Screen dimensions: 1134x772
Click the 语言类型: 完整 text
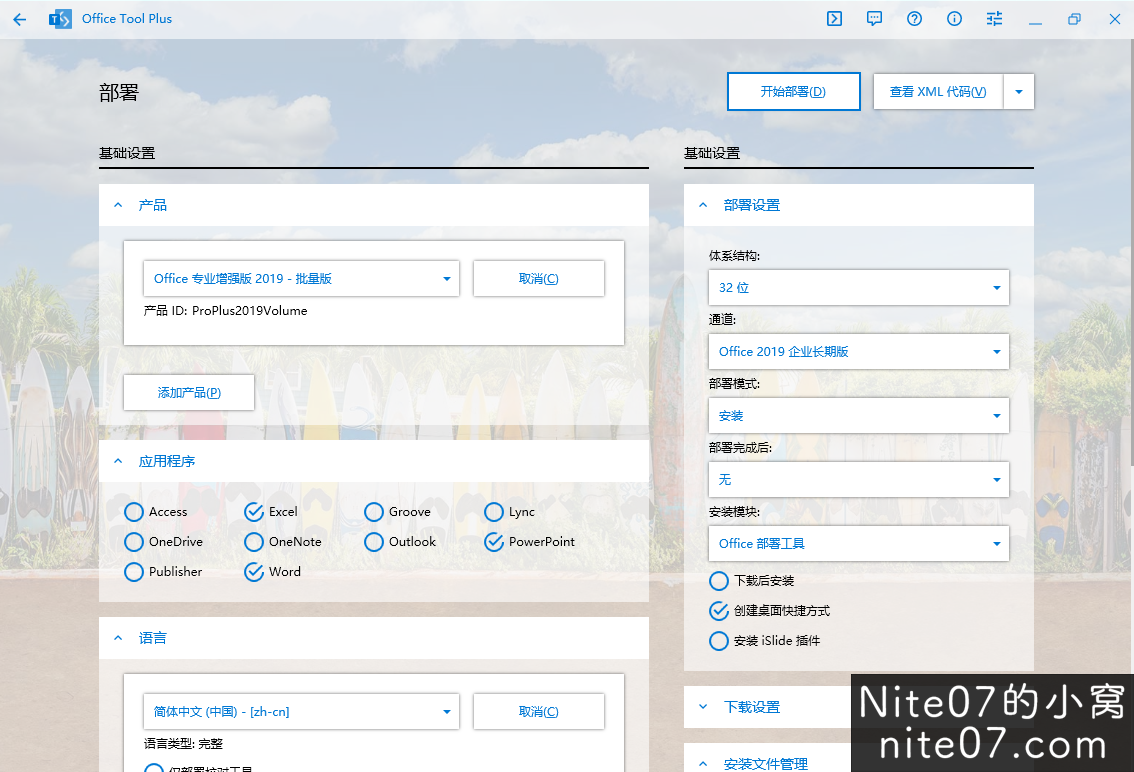184,744
